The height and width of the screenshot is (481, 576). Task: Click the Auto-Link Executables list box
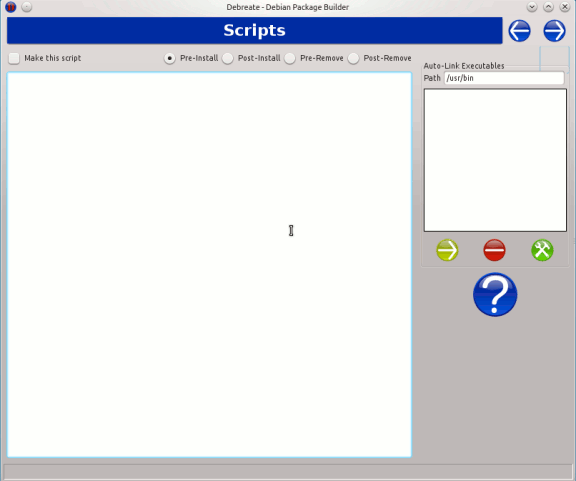click(x=495, y=160)
